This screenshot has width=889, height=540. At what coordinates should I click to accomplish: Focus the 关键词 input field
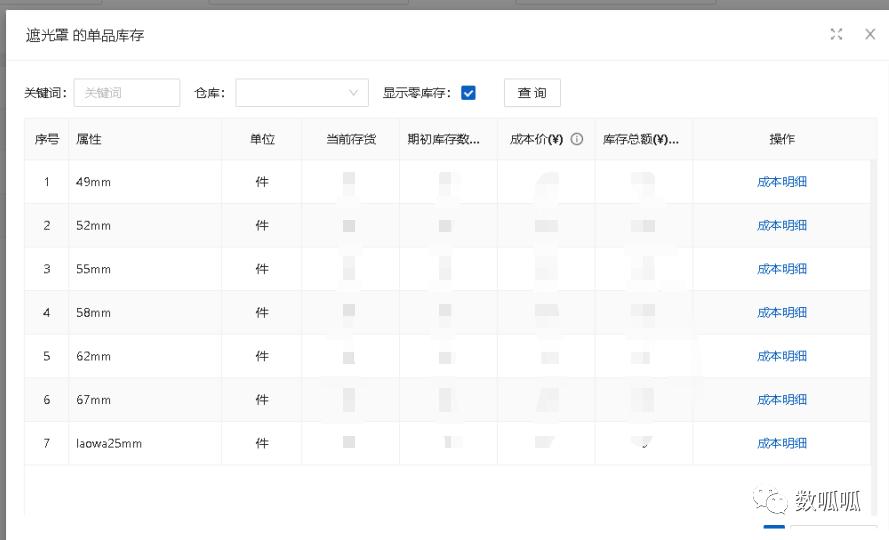(x=126, y=92)
